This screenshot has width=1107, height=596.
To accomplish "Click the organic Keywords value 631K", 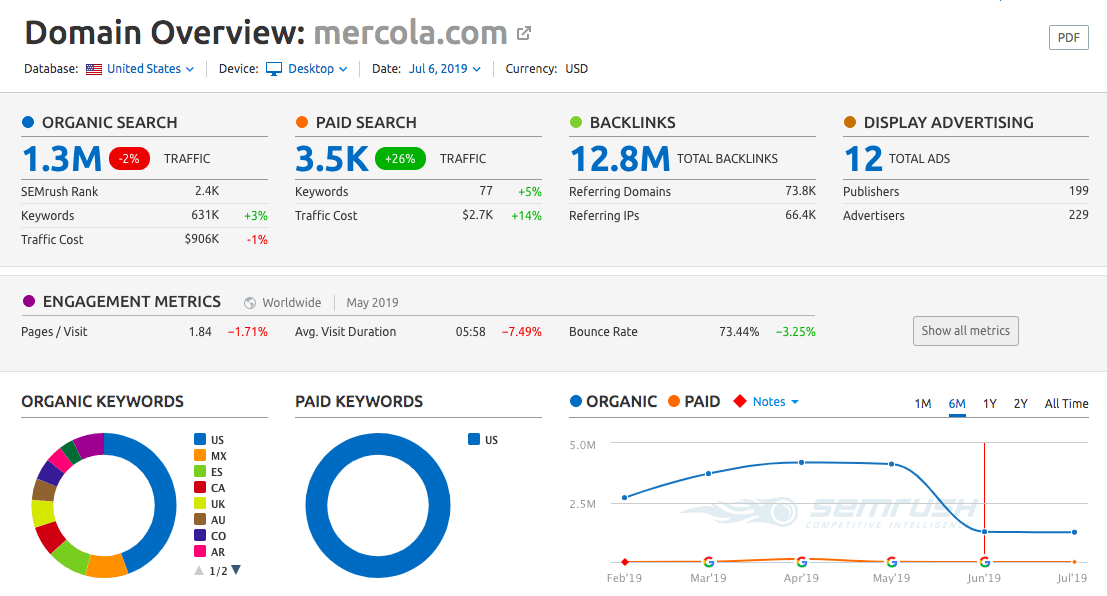I will pos(205,215).
